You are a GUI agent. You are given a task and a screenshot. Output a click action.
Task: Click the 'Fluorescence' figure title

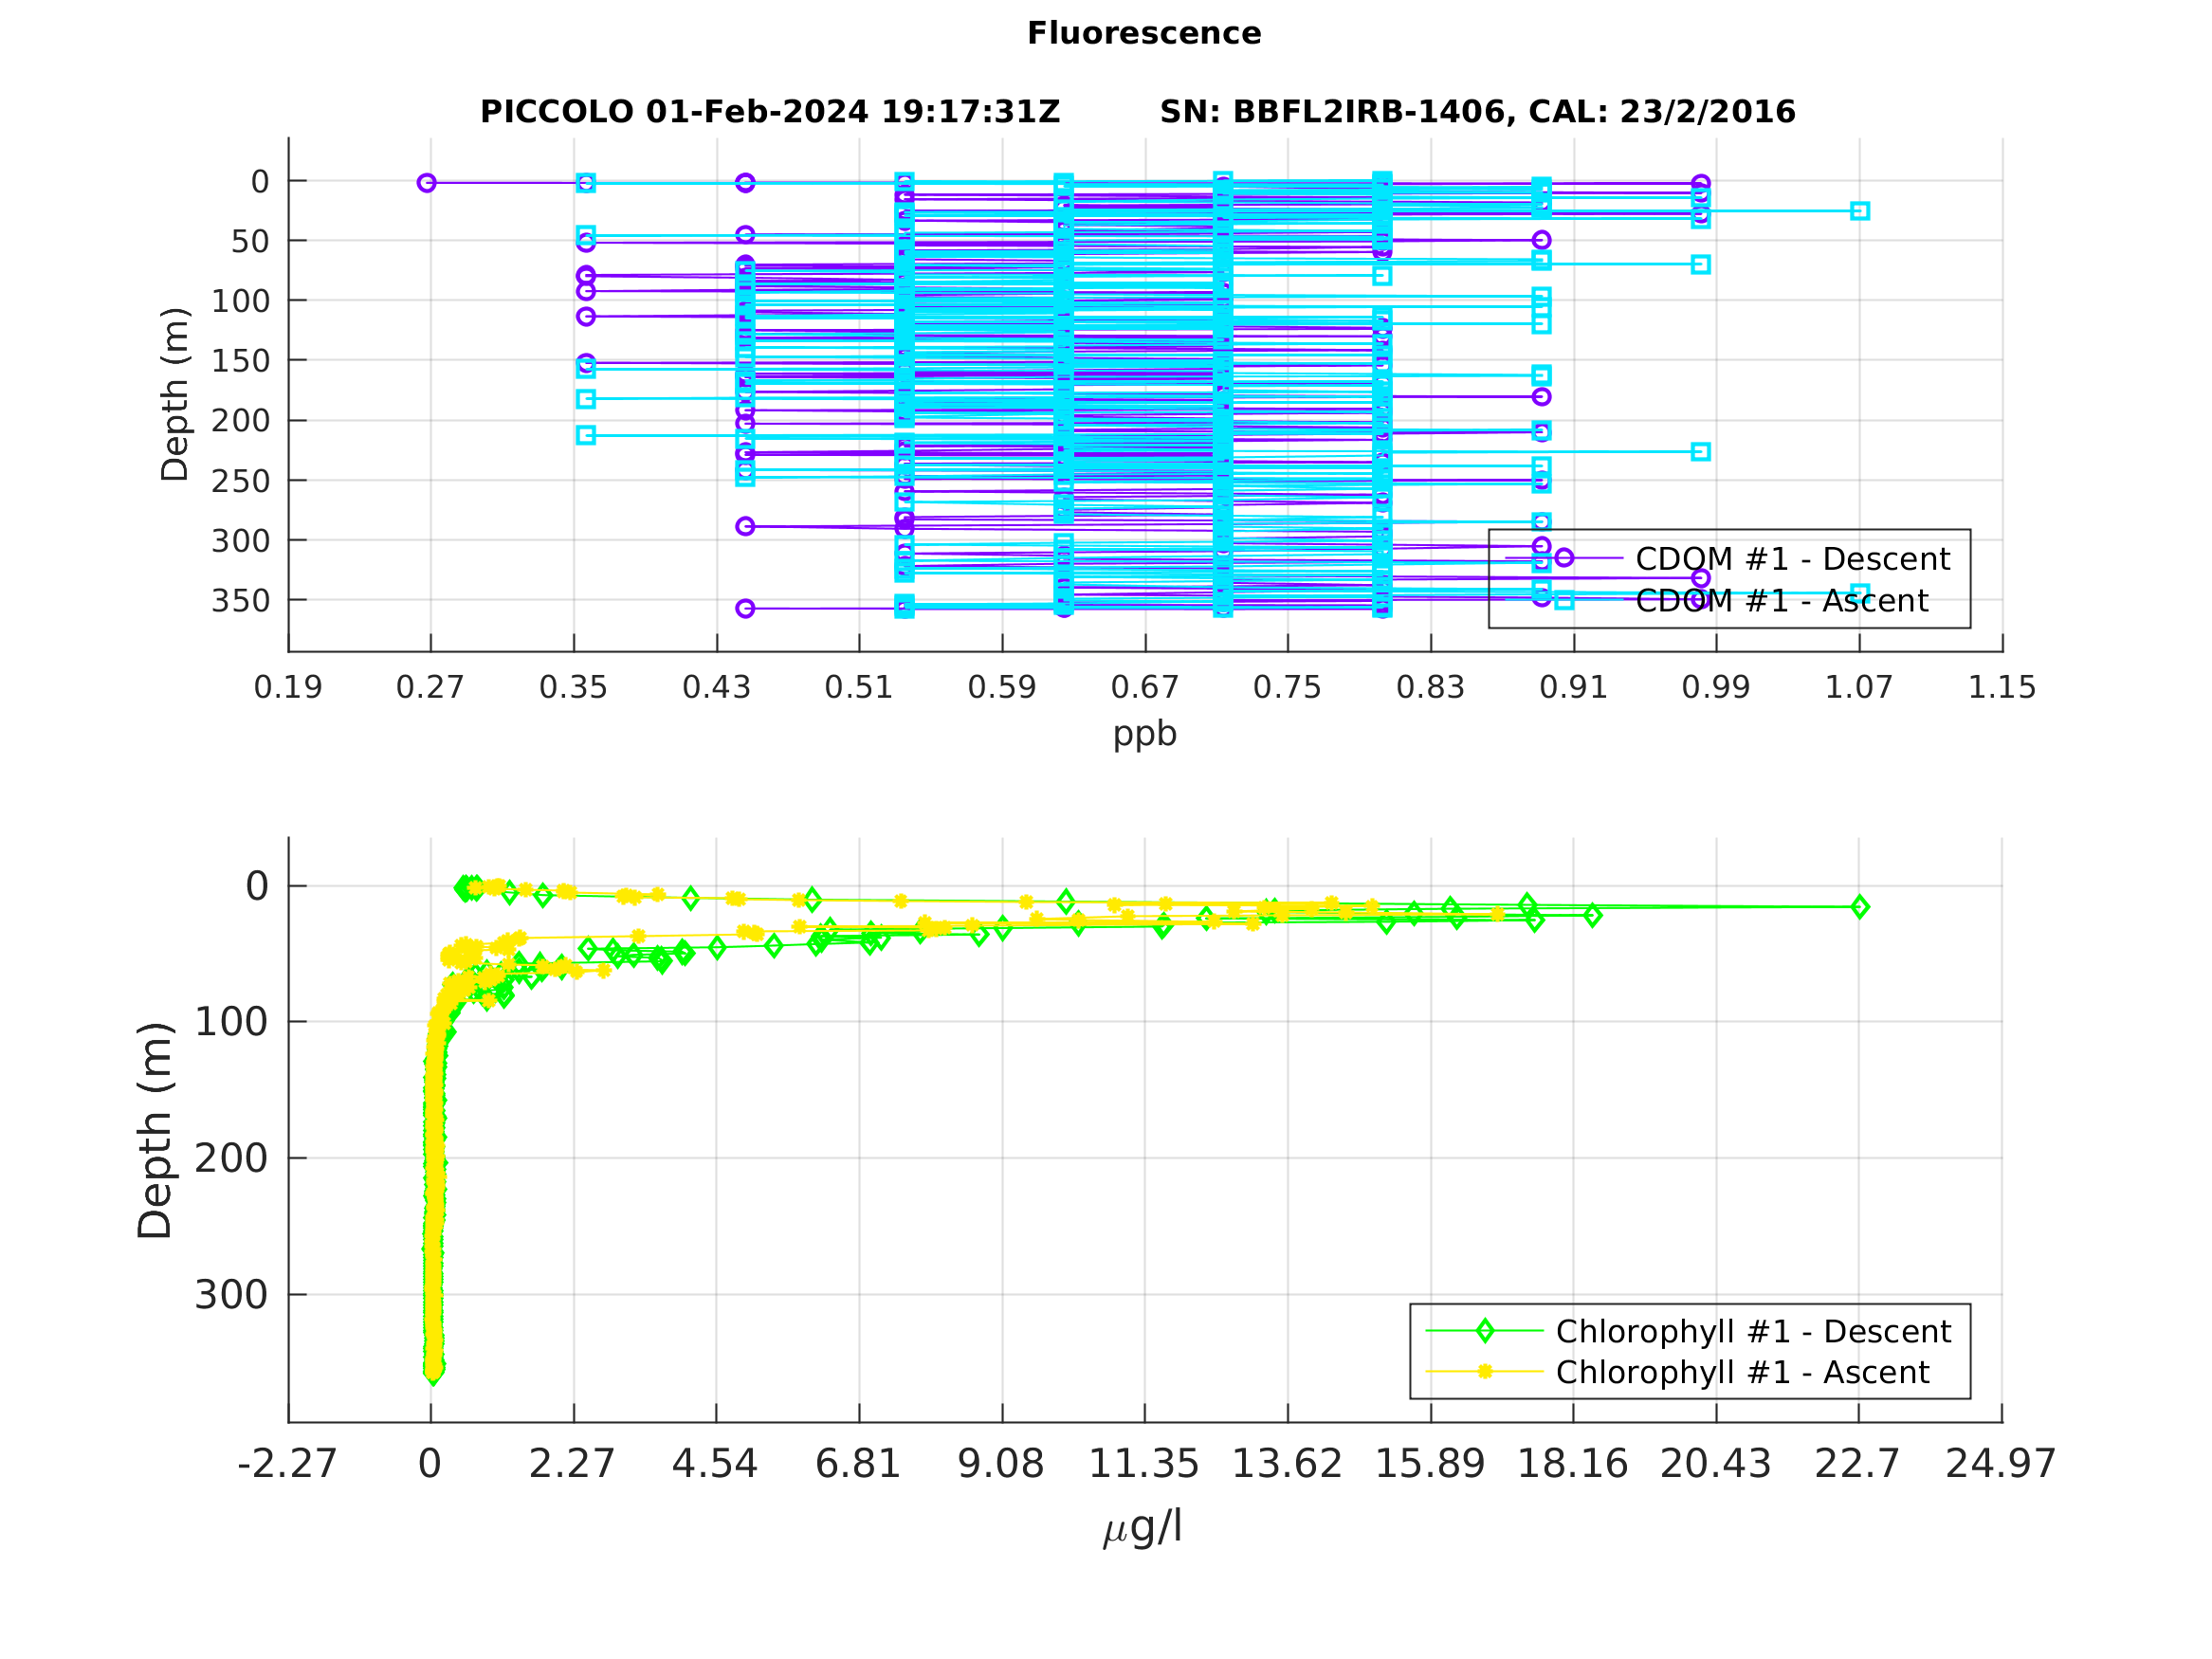tap(1144, 33)
